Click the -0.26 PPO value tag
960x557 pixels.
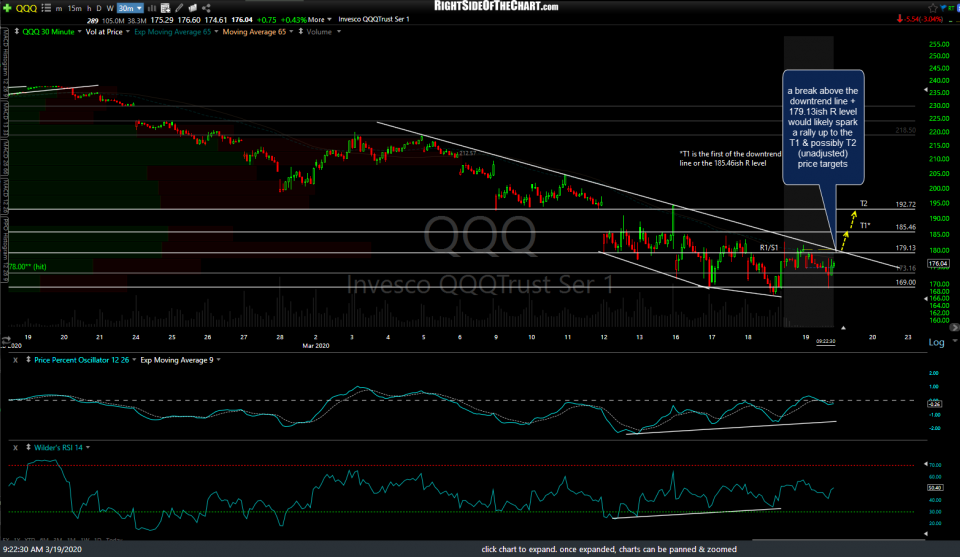[x=935, y=404]
